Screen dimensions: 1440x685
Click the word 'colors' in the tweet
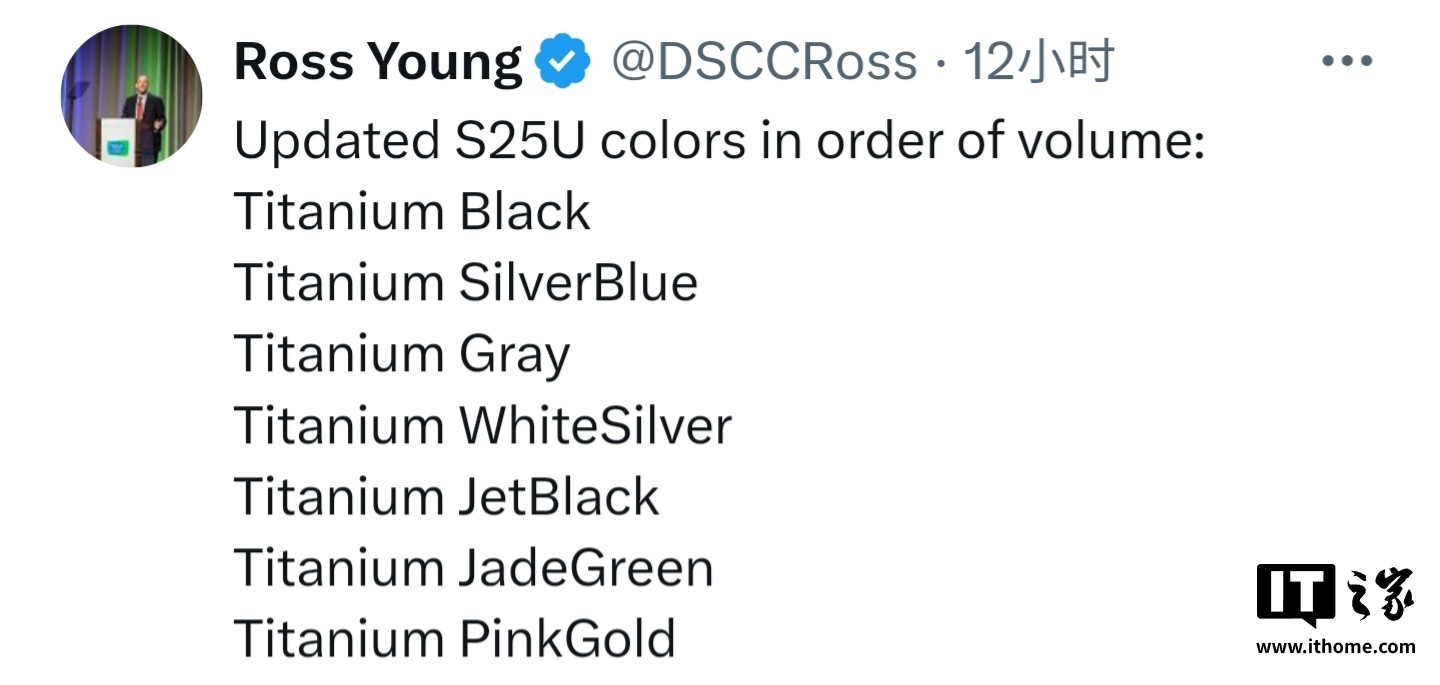click(x=672, y=141)
